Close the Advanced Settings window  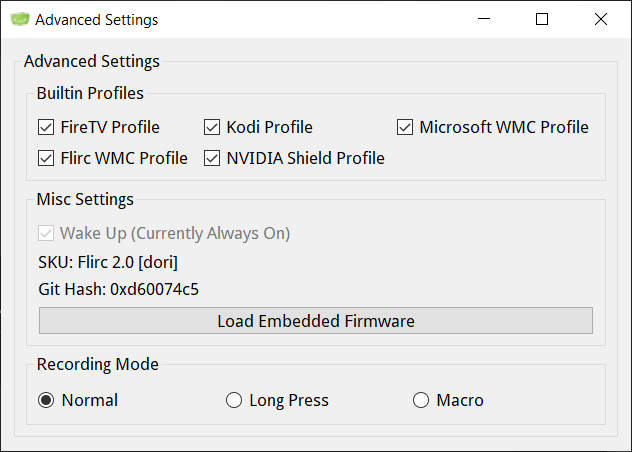pos(601,19)
